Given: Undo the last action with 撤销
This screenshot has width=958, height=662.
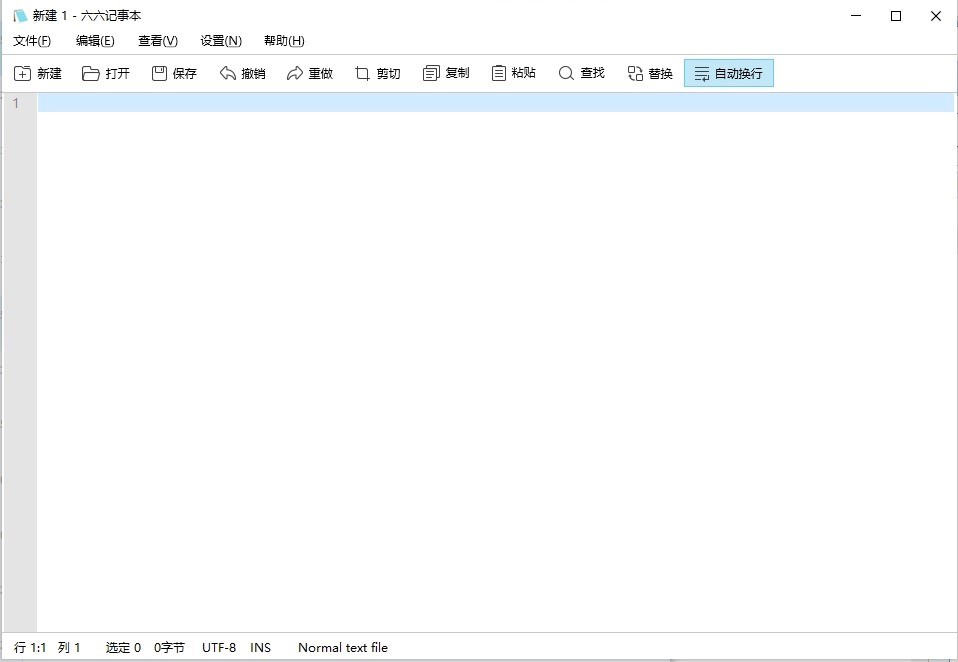Looking at the screenshot, I should [228, 73].
